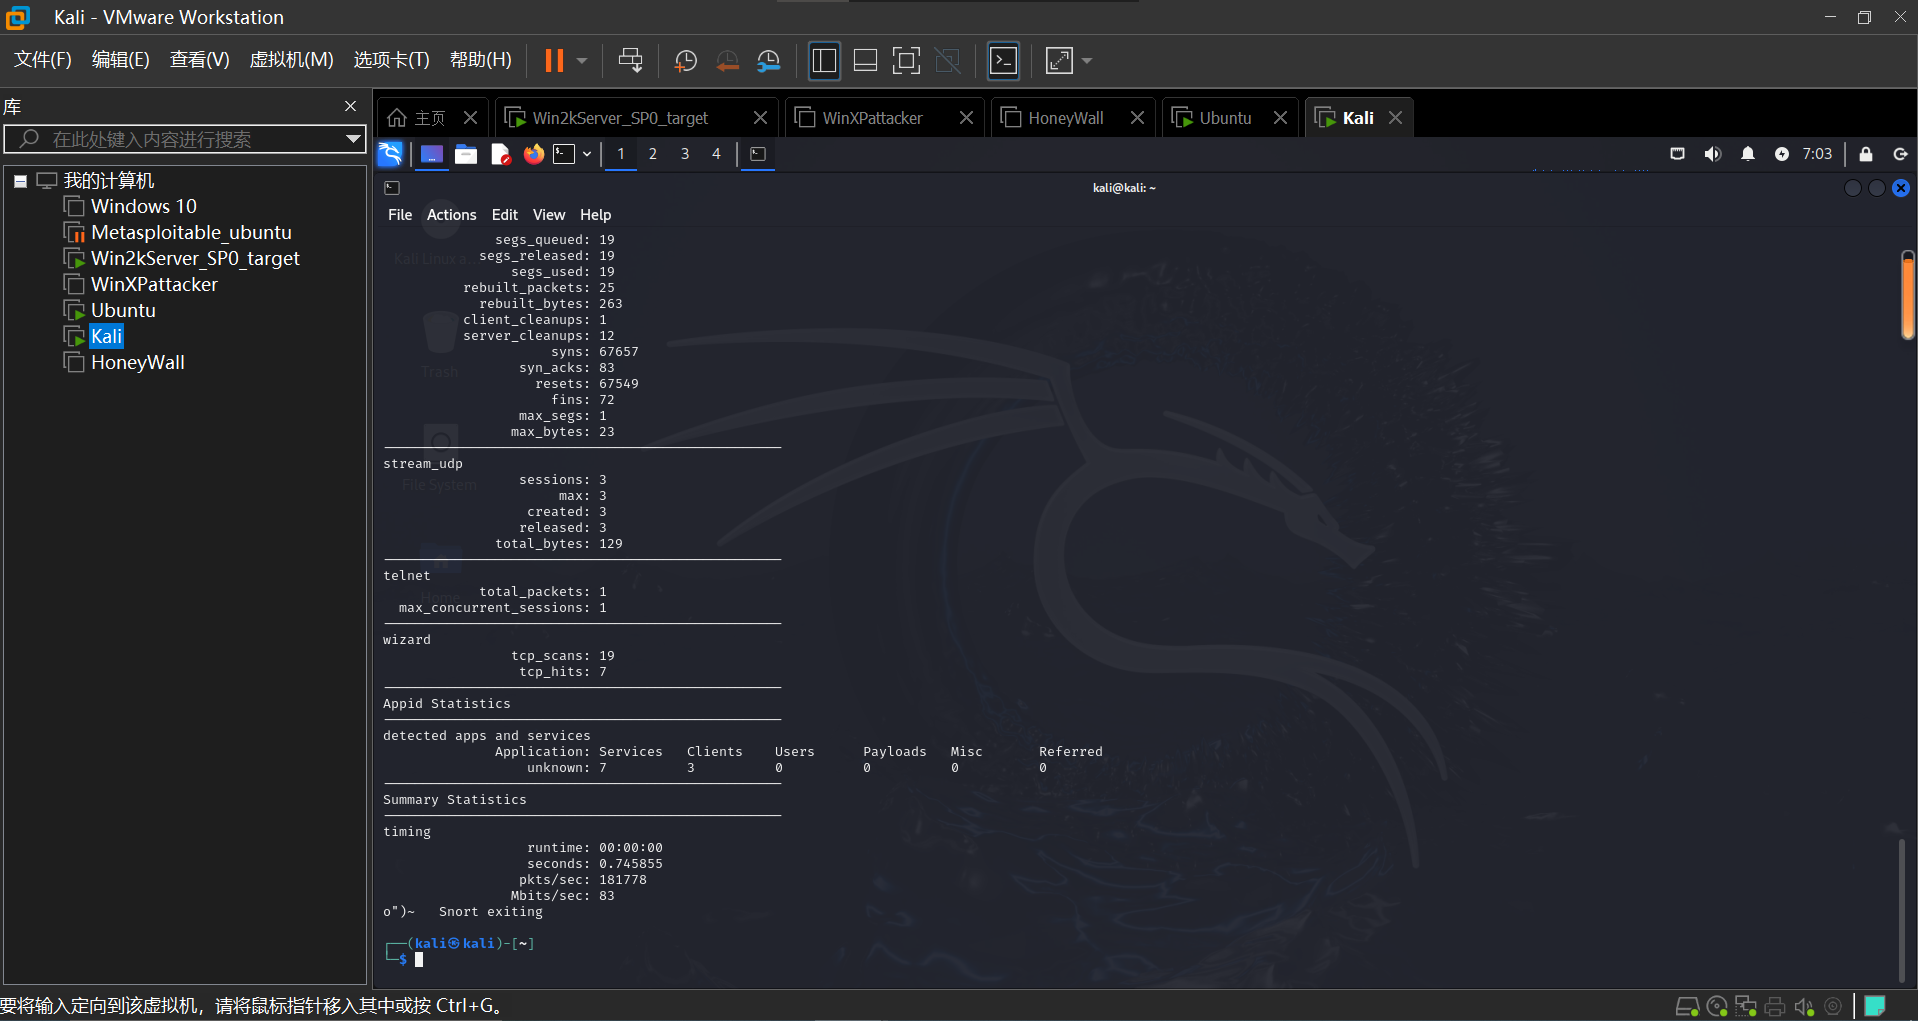Click the stretch guest display icon
The width and height of the screenshot is (1918, 1021).
pos(1059,61)
